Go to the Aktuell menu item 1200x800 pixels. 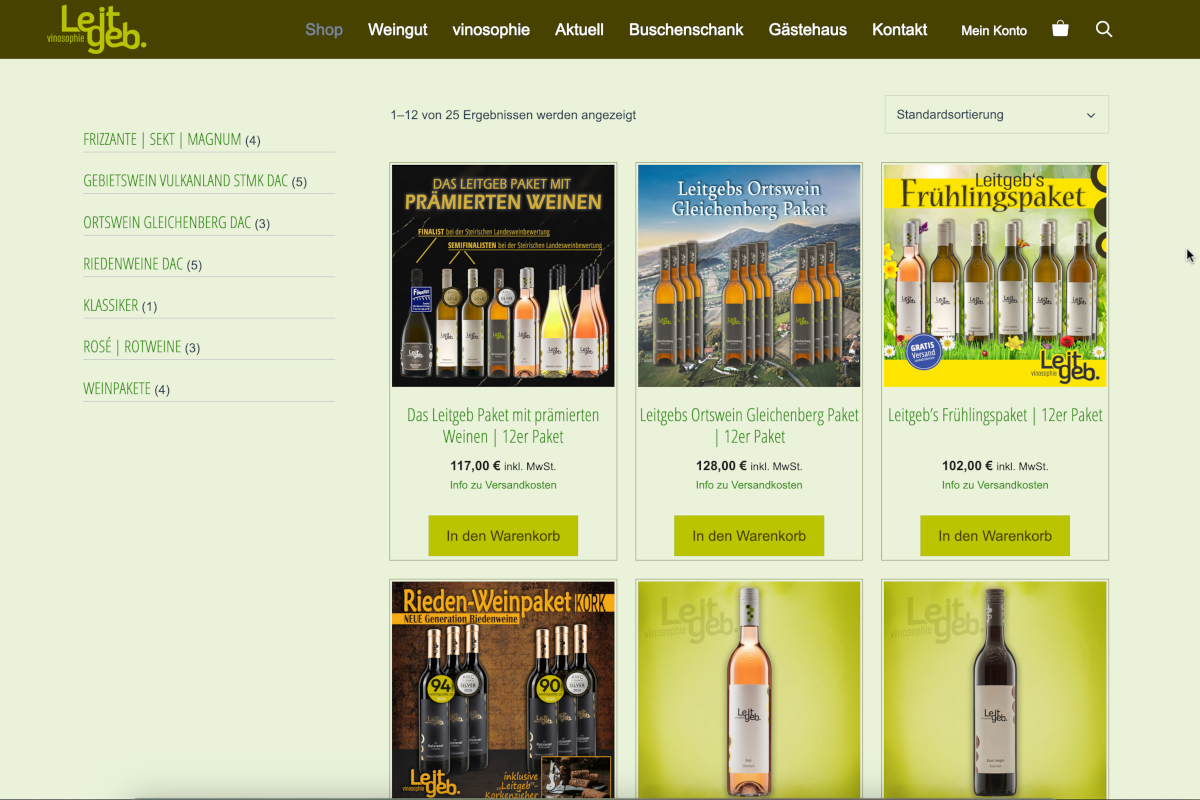pyautogui.click(x=580, y=29)
